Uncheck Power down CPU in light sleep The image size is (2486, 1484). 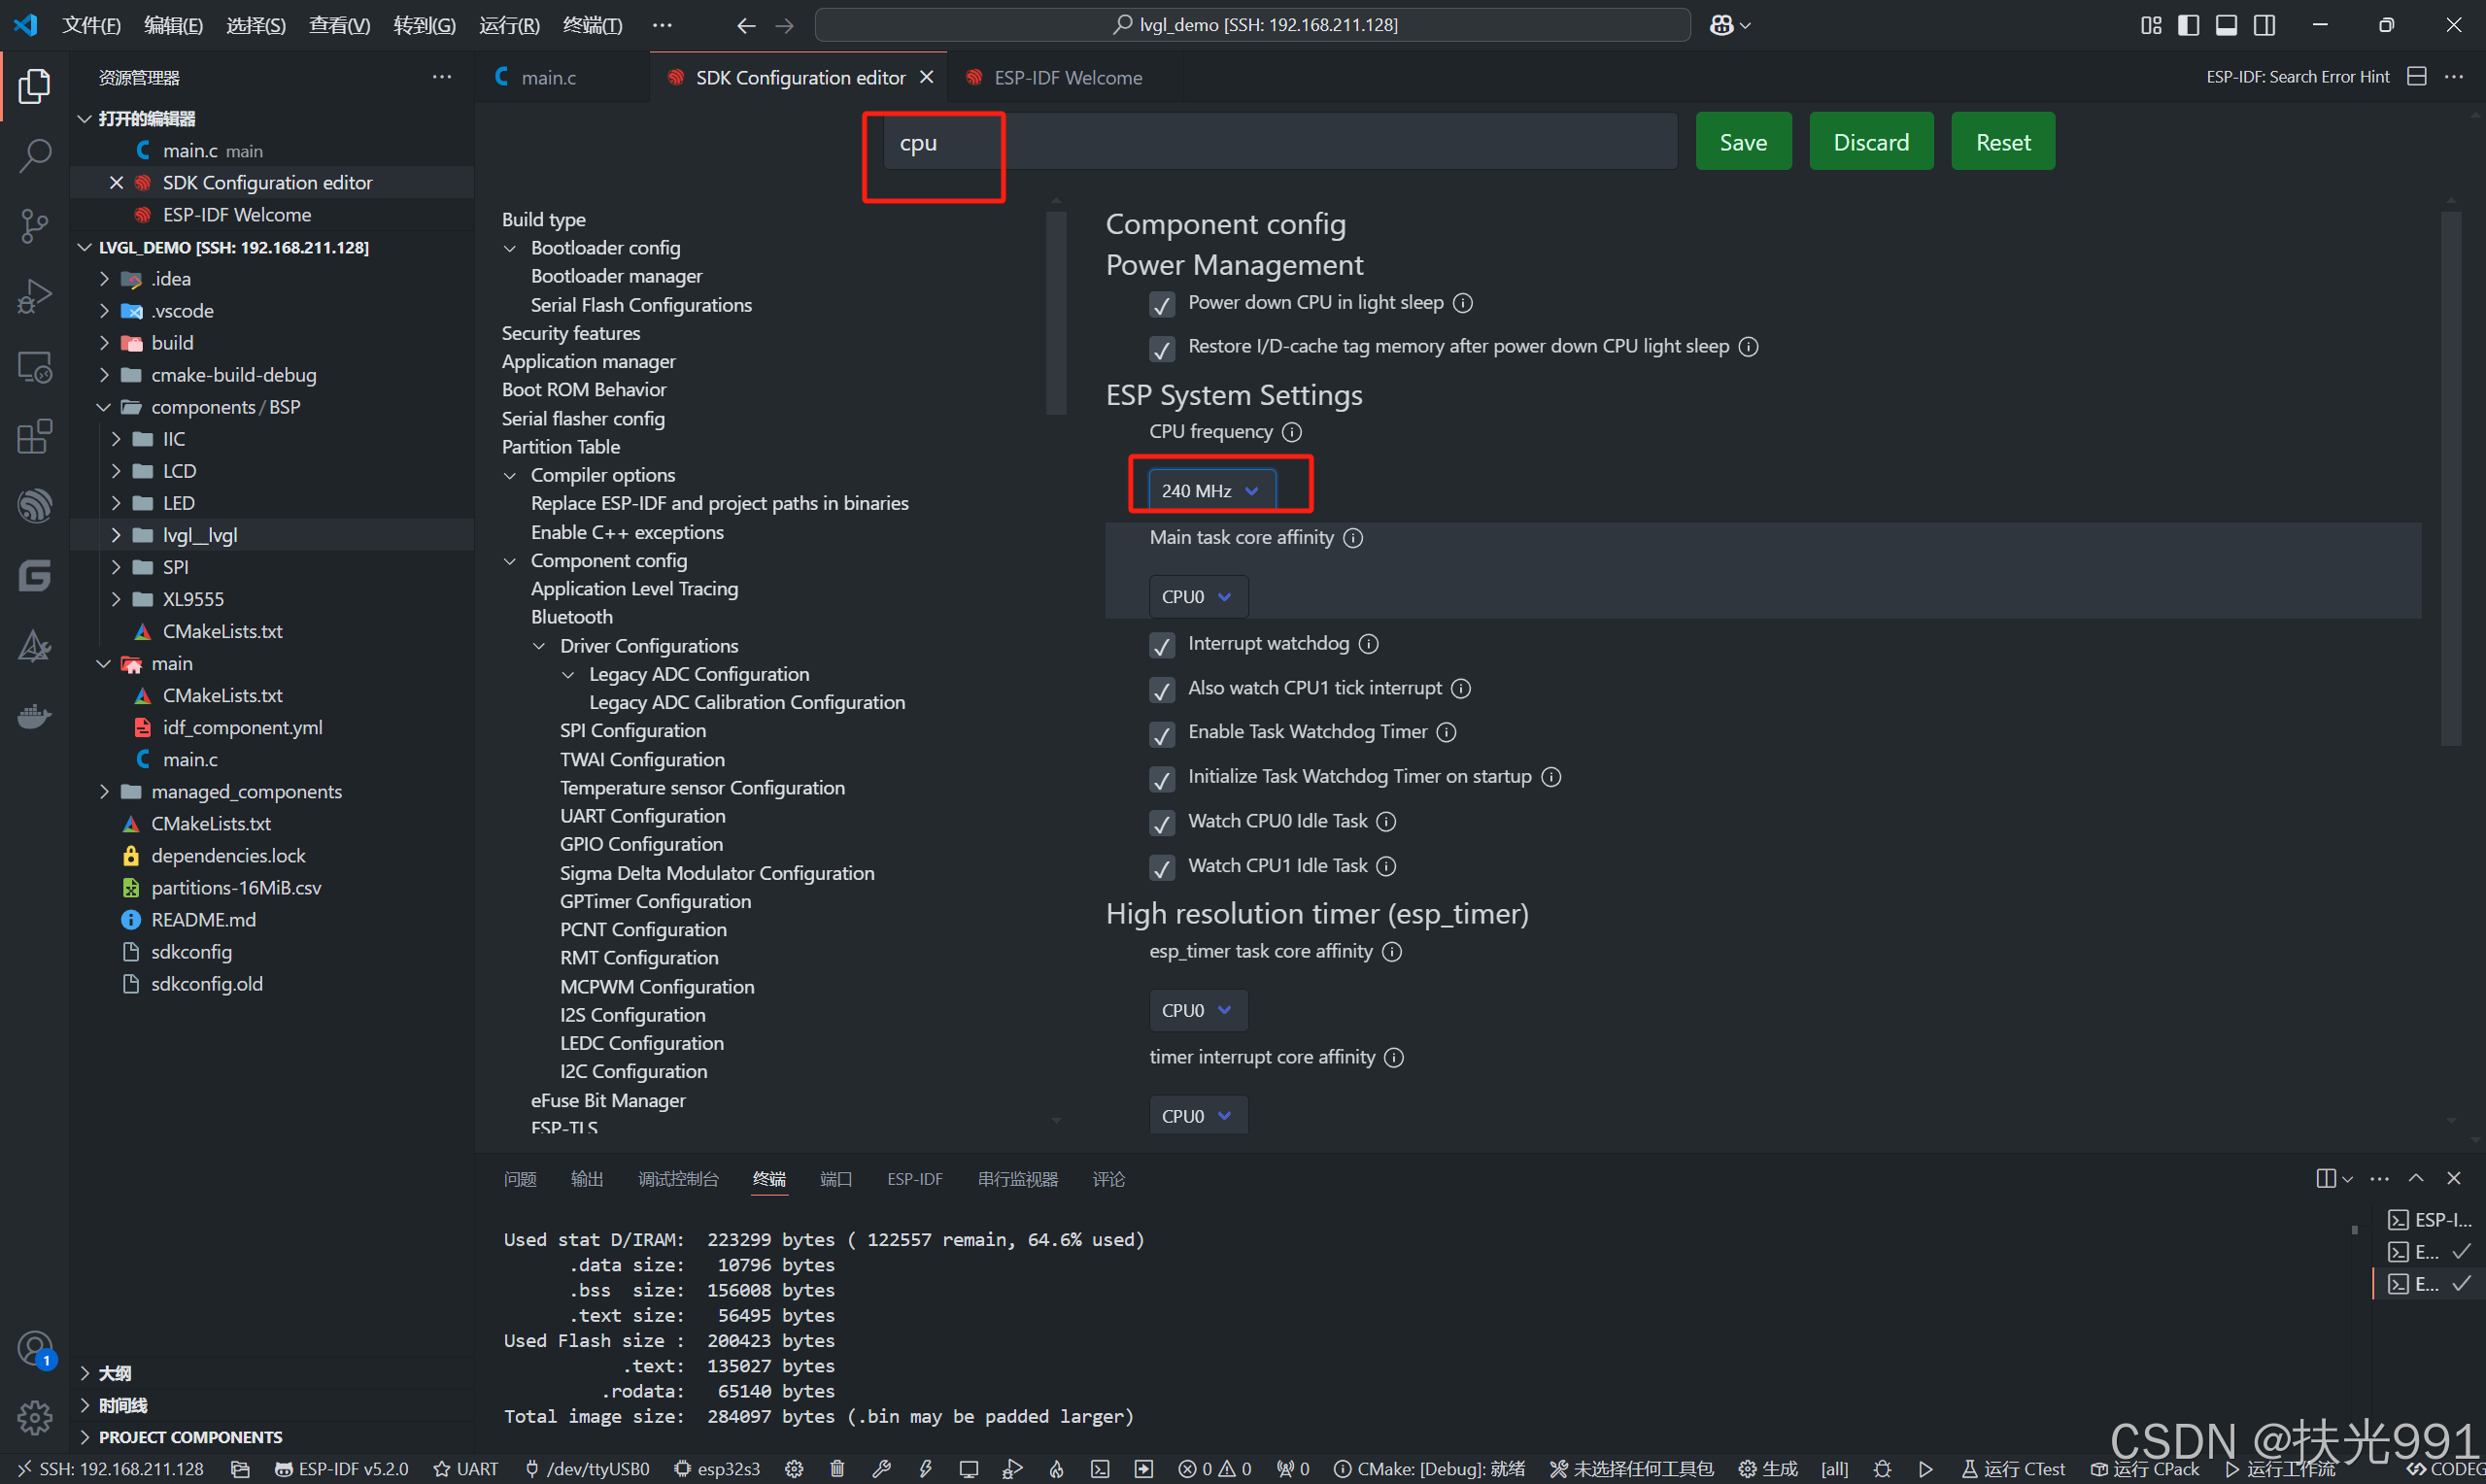1162,305
